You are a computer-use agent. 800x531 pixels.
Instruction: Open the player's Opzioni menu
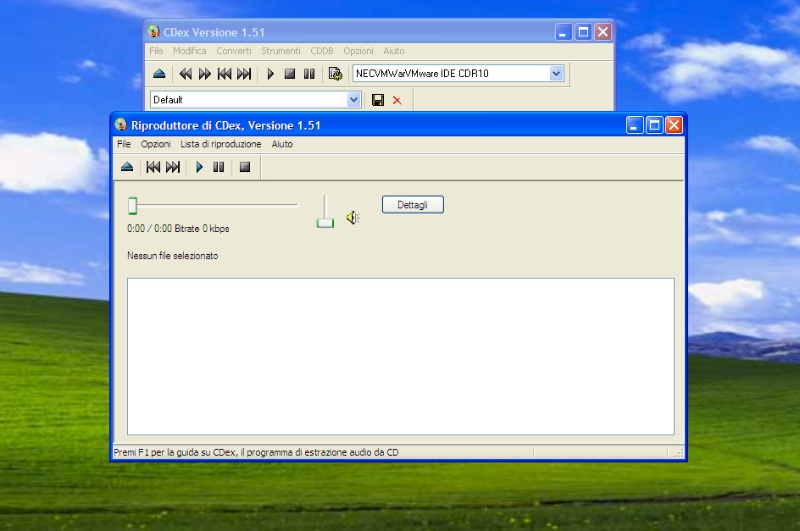click(155, 144)
